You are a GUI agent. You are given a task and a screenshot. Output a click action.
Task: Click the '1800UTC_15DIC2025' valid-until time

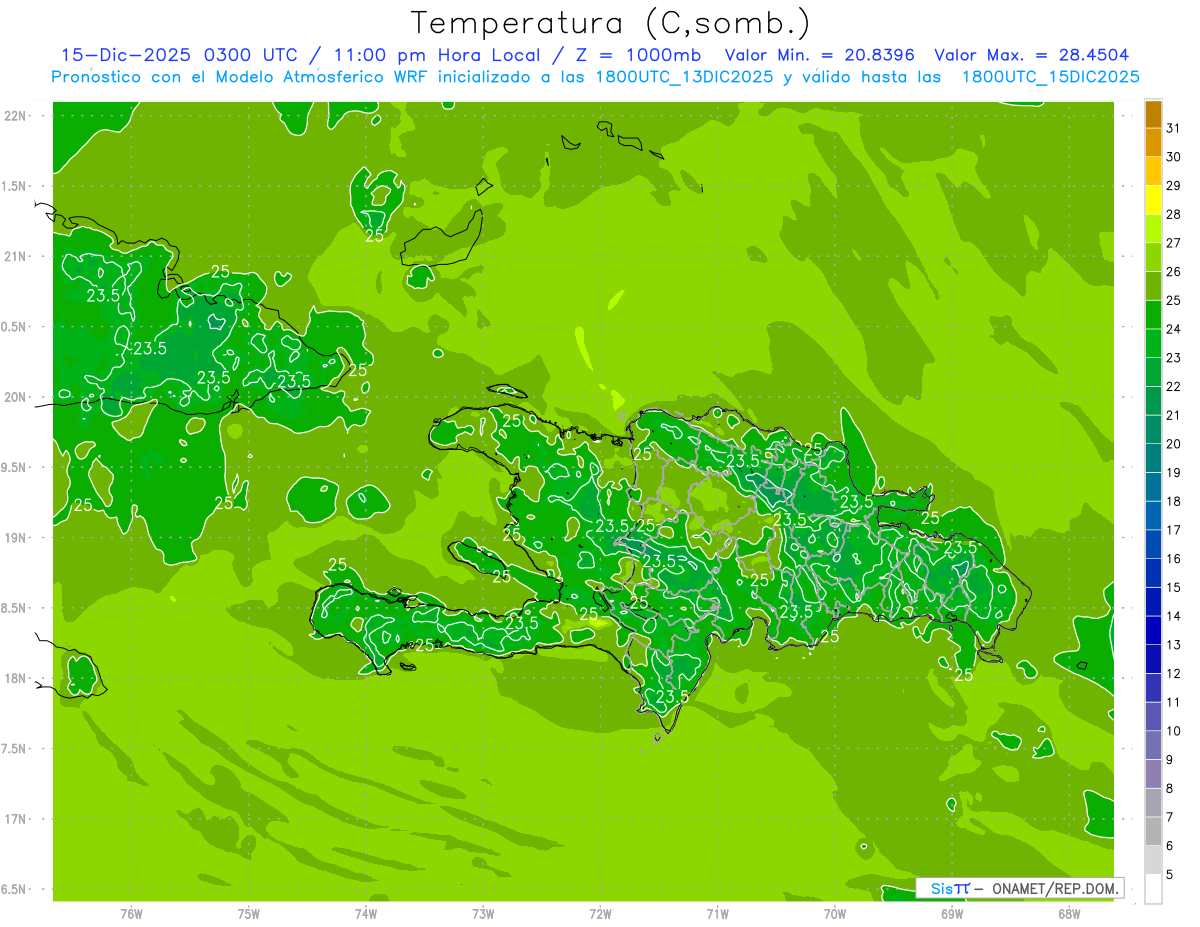tap(1050, 77)
